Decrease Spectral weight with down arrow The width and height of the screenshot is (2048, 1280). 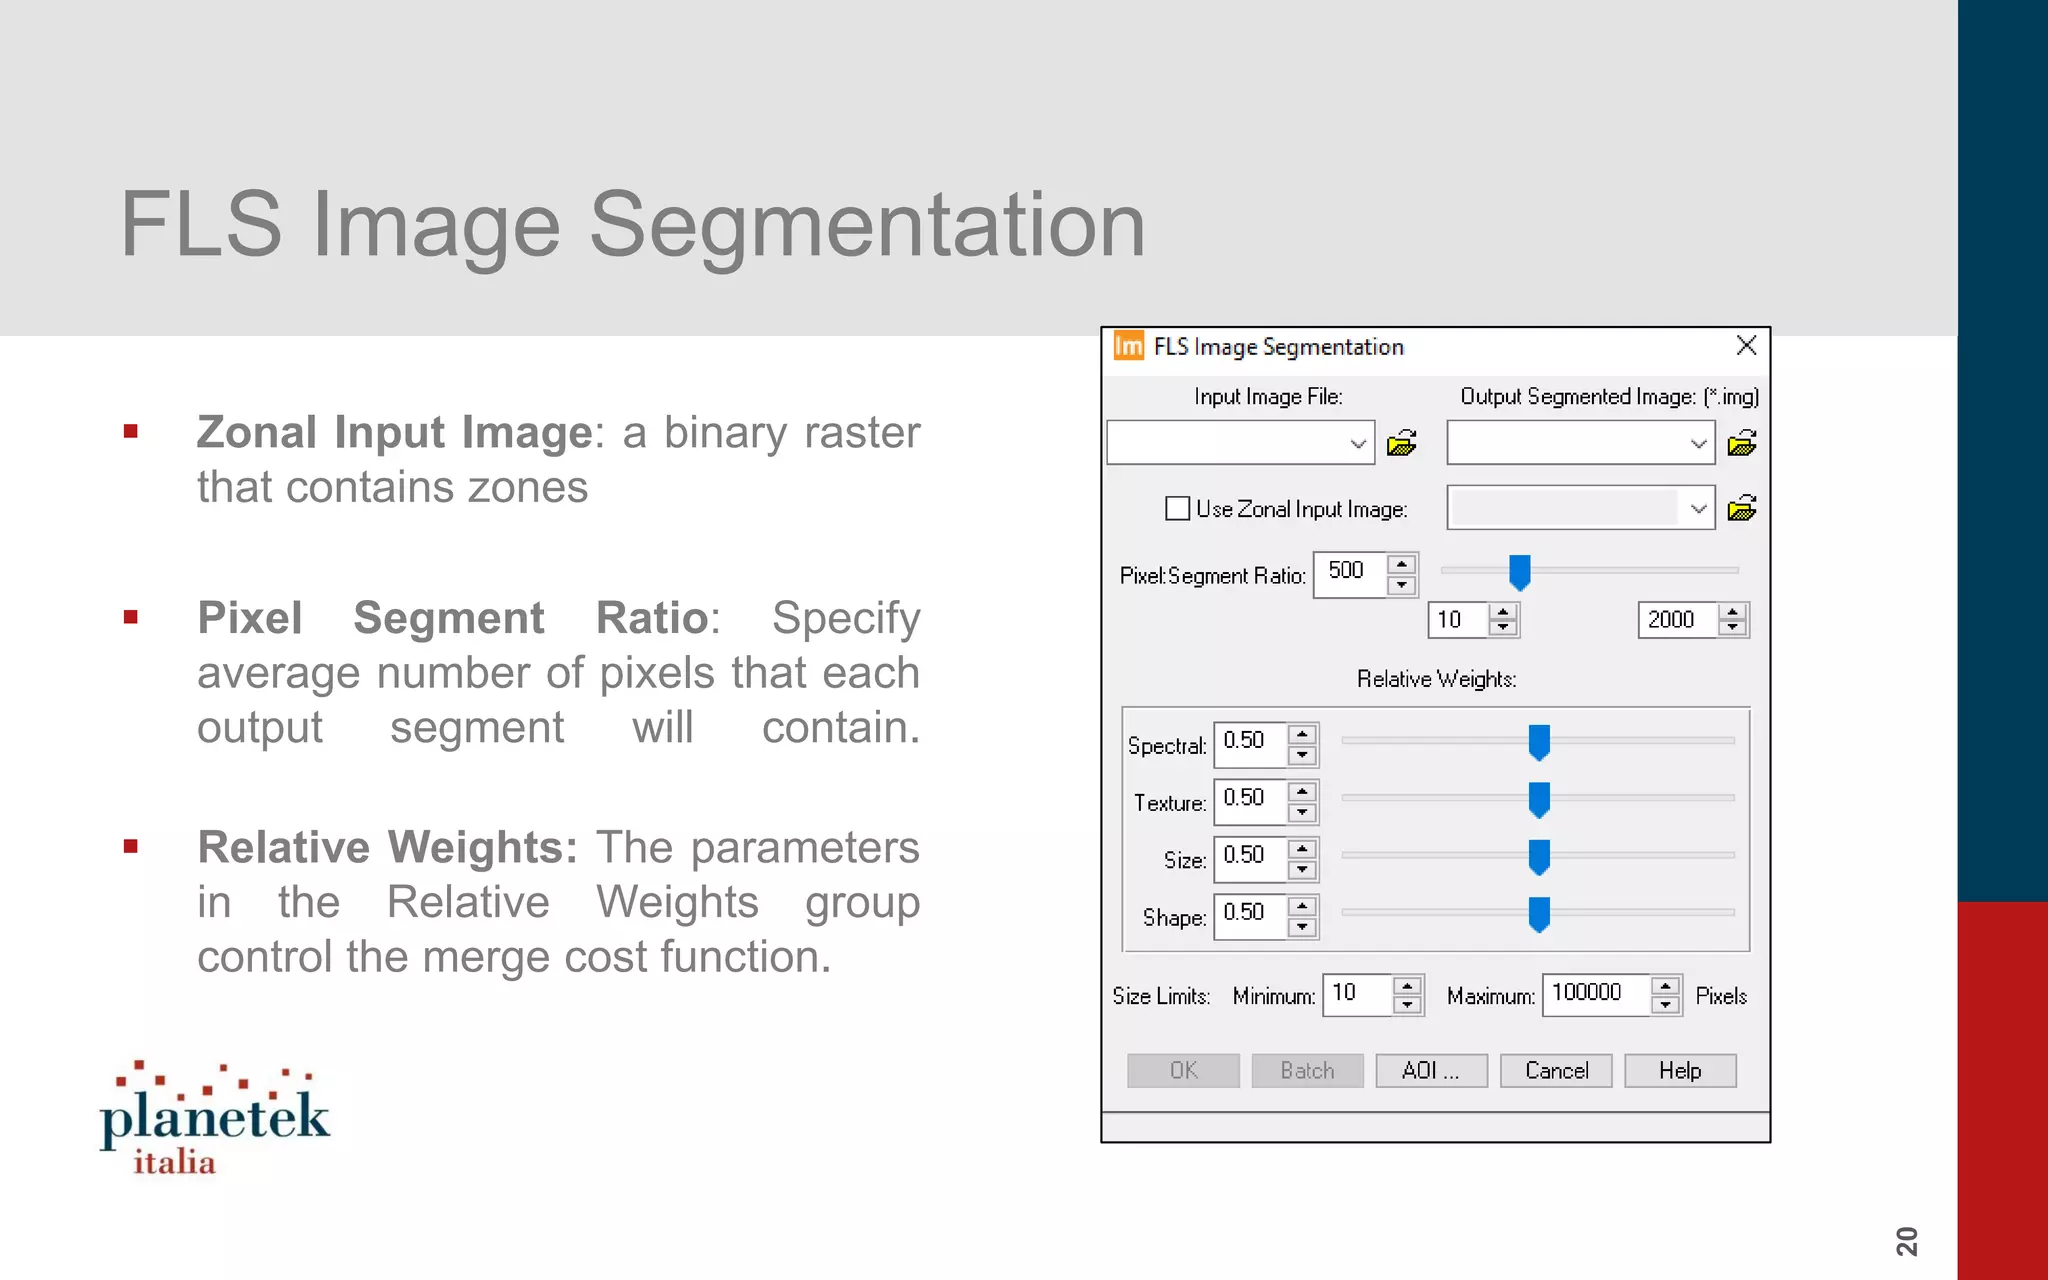coord(1302,756)
